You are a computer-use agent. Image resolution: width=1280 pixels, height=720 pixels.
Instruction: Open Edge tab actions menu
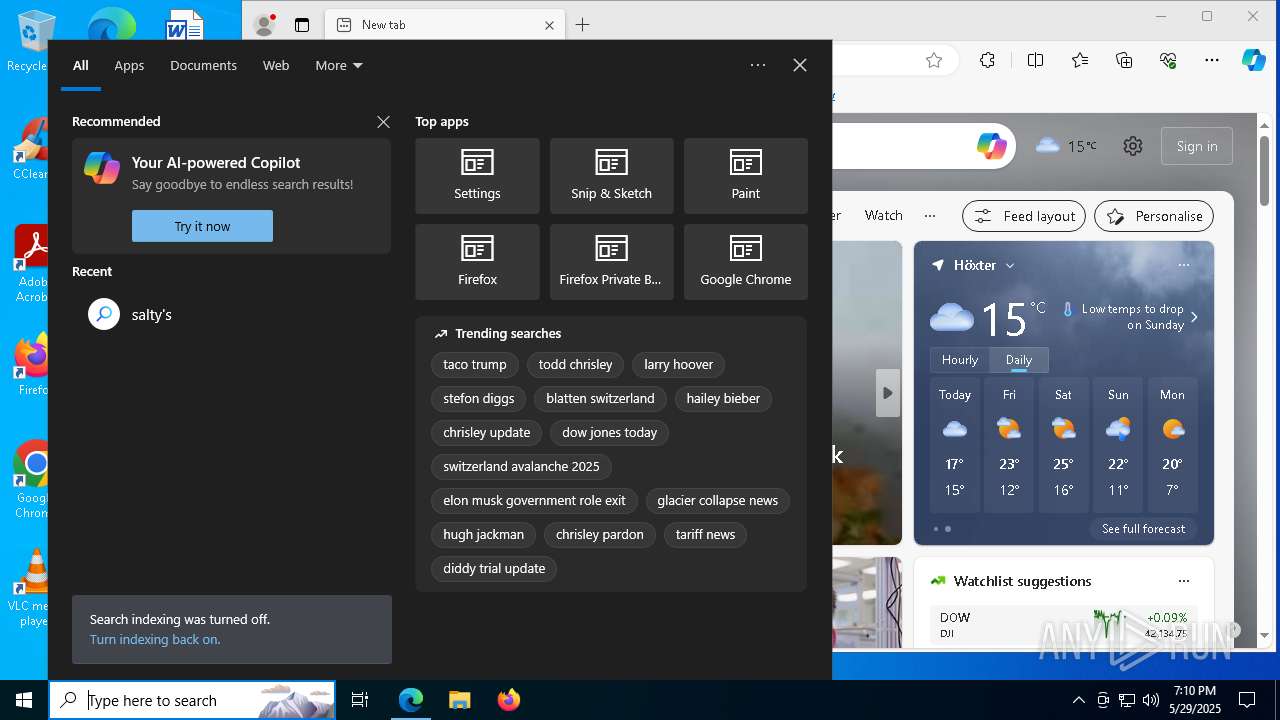point(302,25)
